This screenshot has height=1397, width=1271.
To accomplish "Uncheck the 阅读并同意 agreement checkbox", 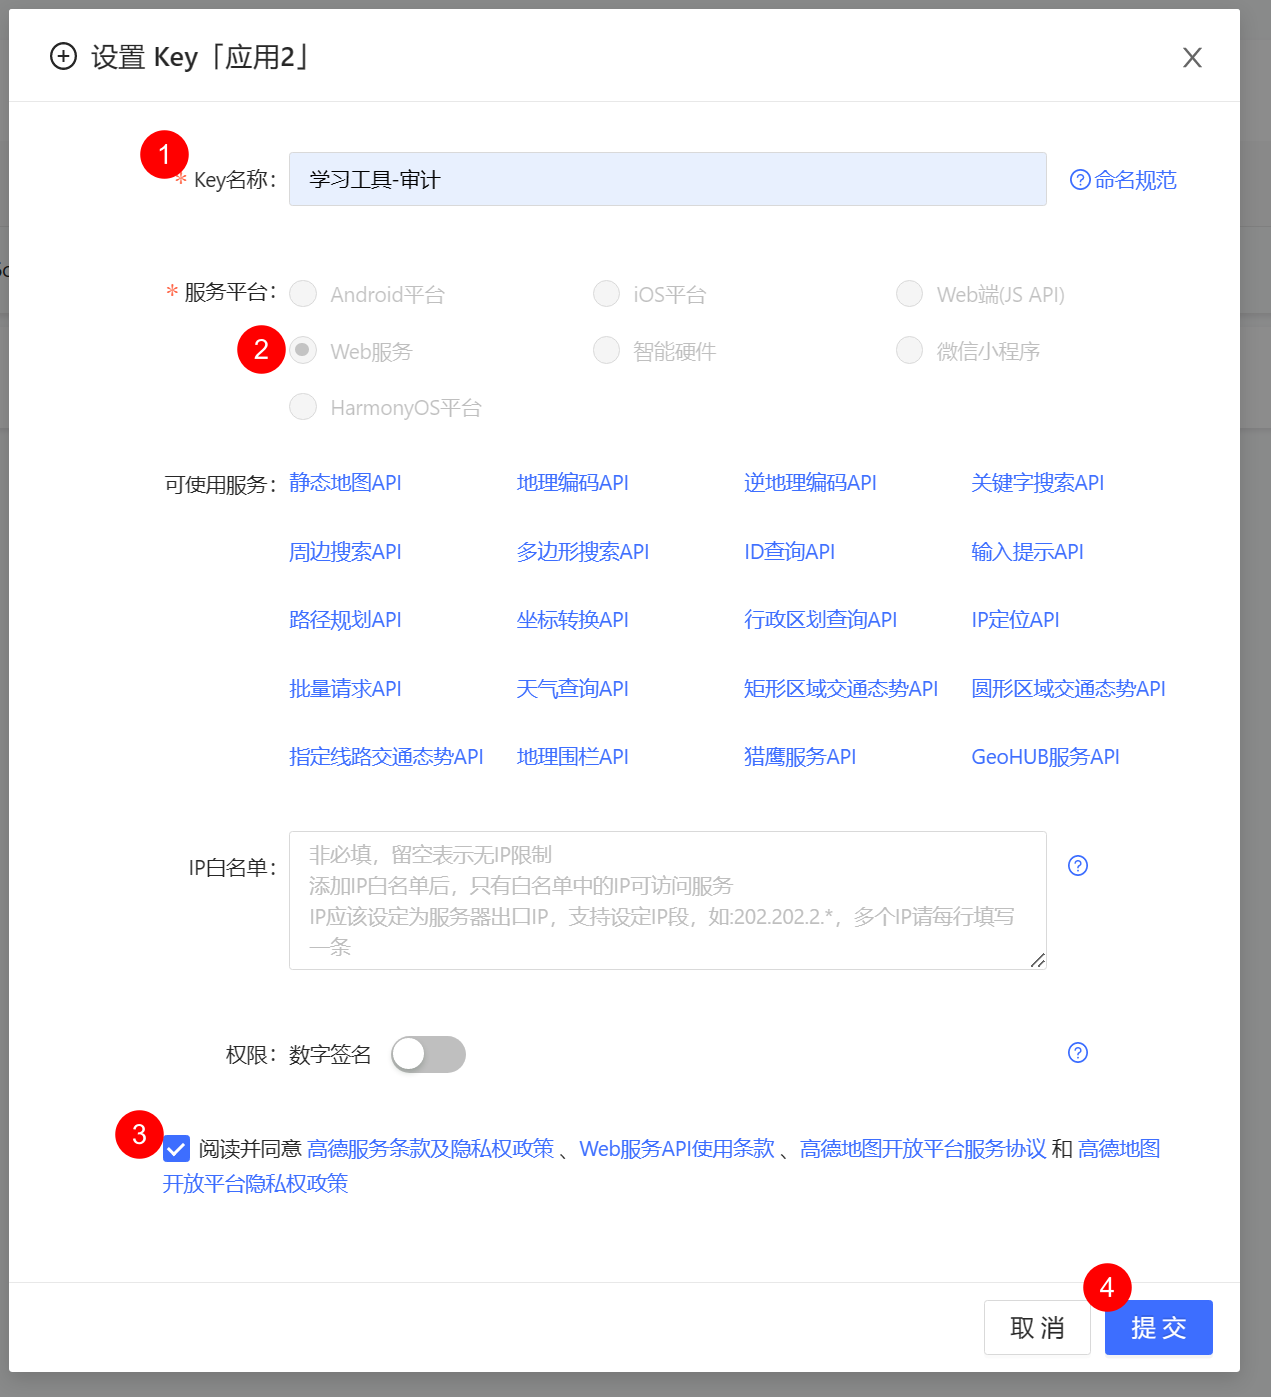I will [x=175, y=1149].
